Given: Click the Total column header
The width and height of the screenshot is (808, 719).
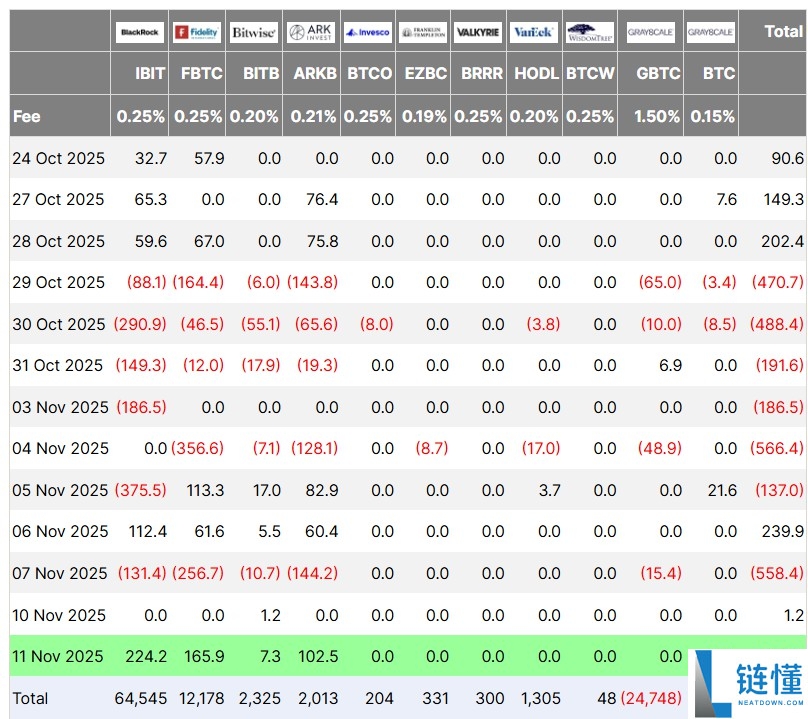Looking at the screenshot, I should (783, 32).
